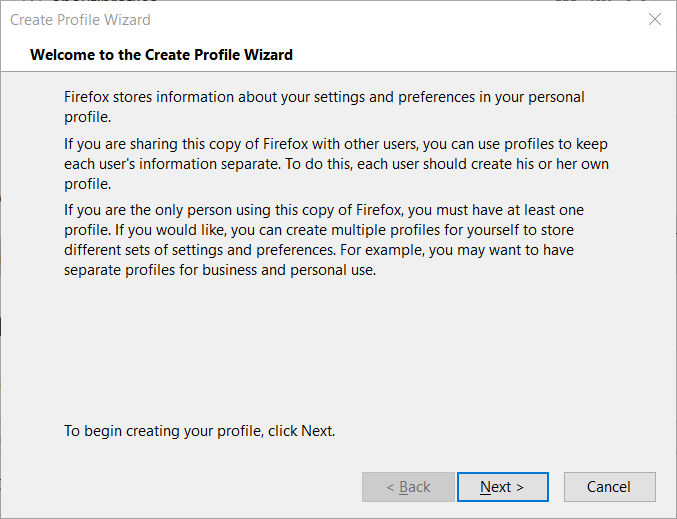677x519 pixels.
Task: Close the wizard with the X icon
Action: click(x=655, y=19)
